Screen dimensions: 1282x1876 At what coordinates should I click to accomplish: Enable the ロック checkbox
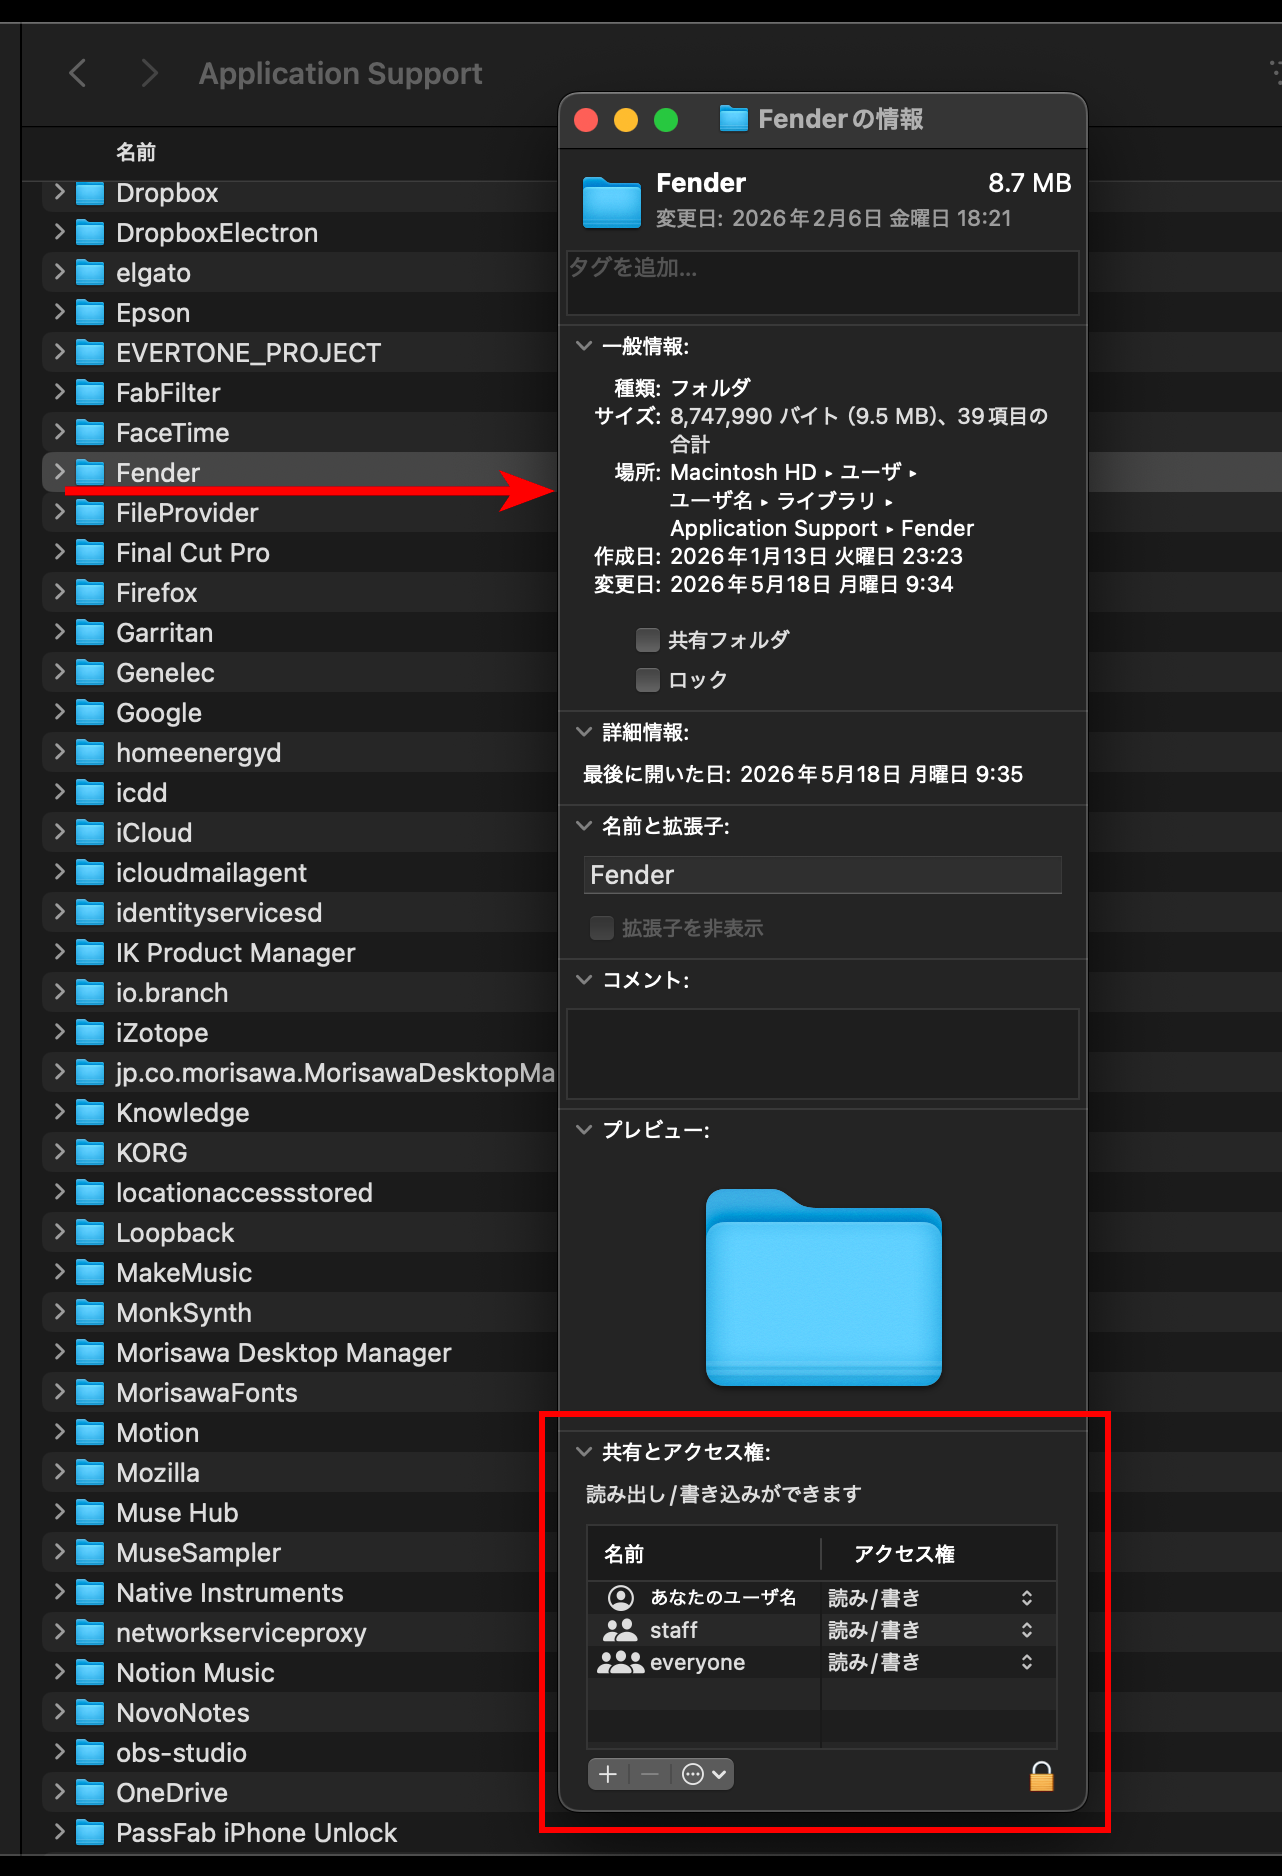pyautogui.click(x=648, y=680)
